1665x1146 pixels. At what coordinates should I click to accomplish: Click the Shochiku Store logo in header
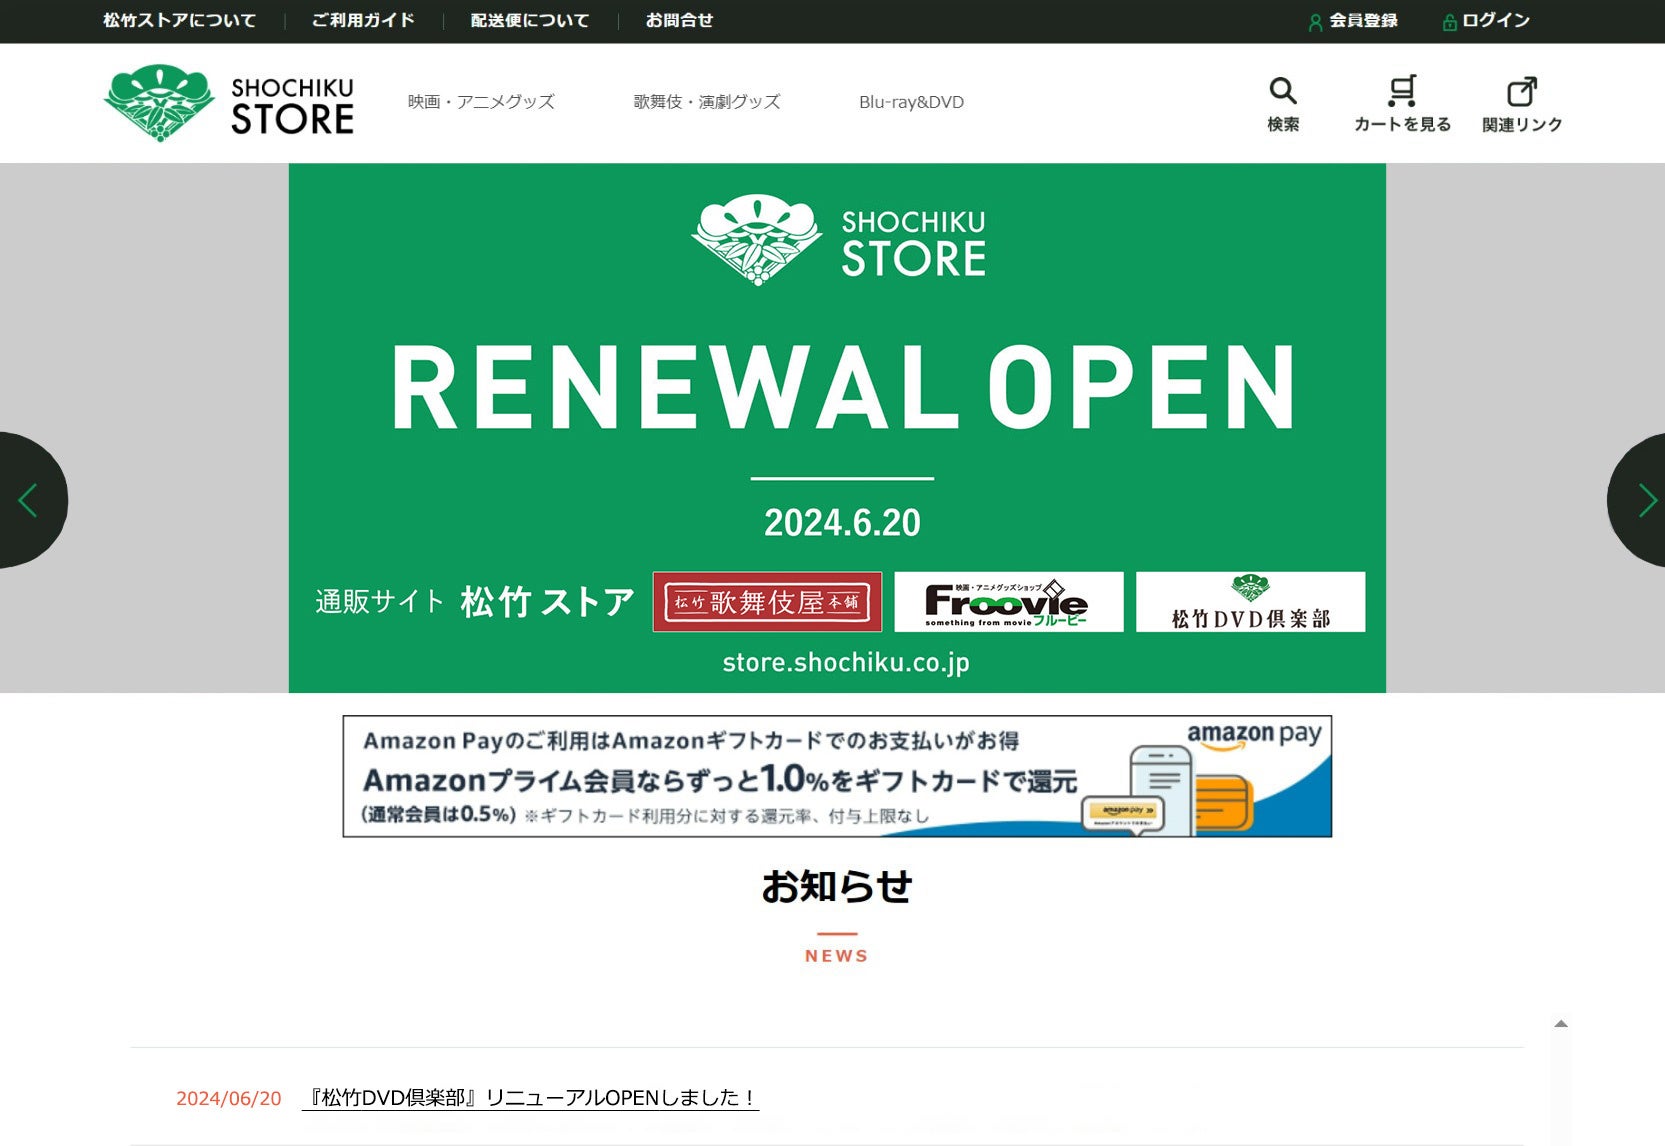coord(229,102)
